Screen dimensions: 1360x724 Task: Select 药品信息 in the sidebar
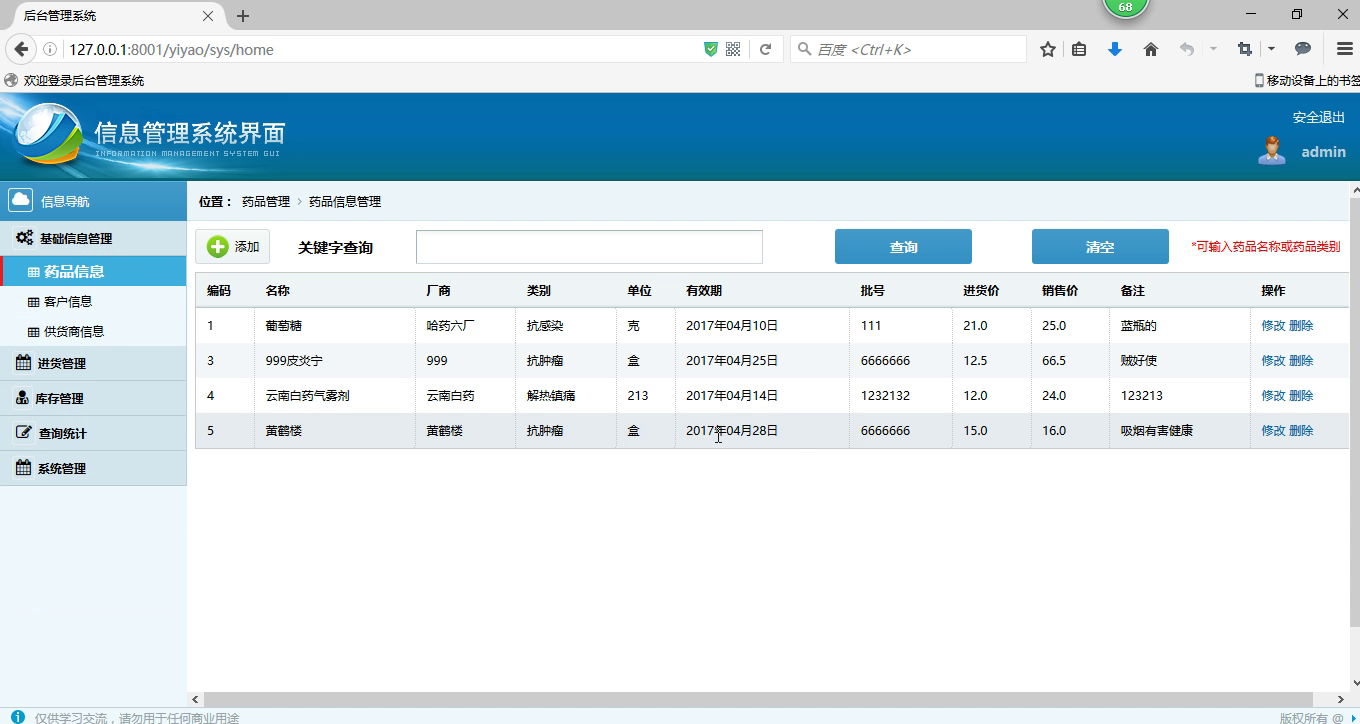(93, 271)
